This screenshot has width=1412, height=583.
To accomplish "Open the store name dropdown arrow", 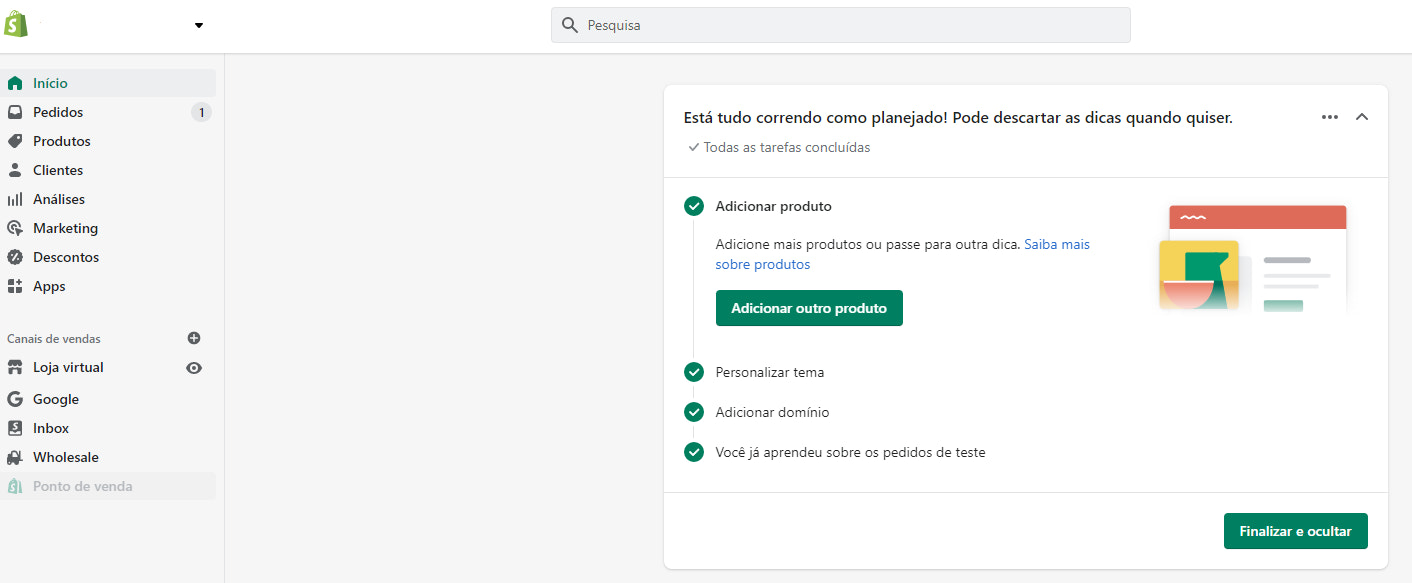I will 197,24.
